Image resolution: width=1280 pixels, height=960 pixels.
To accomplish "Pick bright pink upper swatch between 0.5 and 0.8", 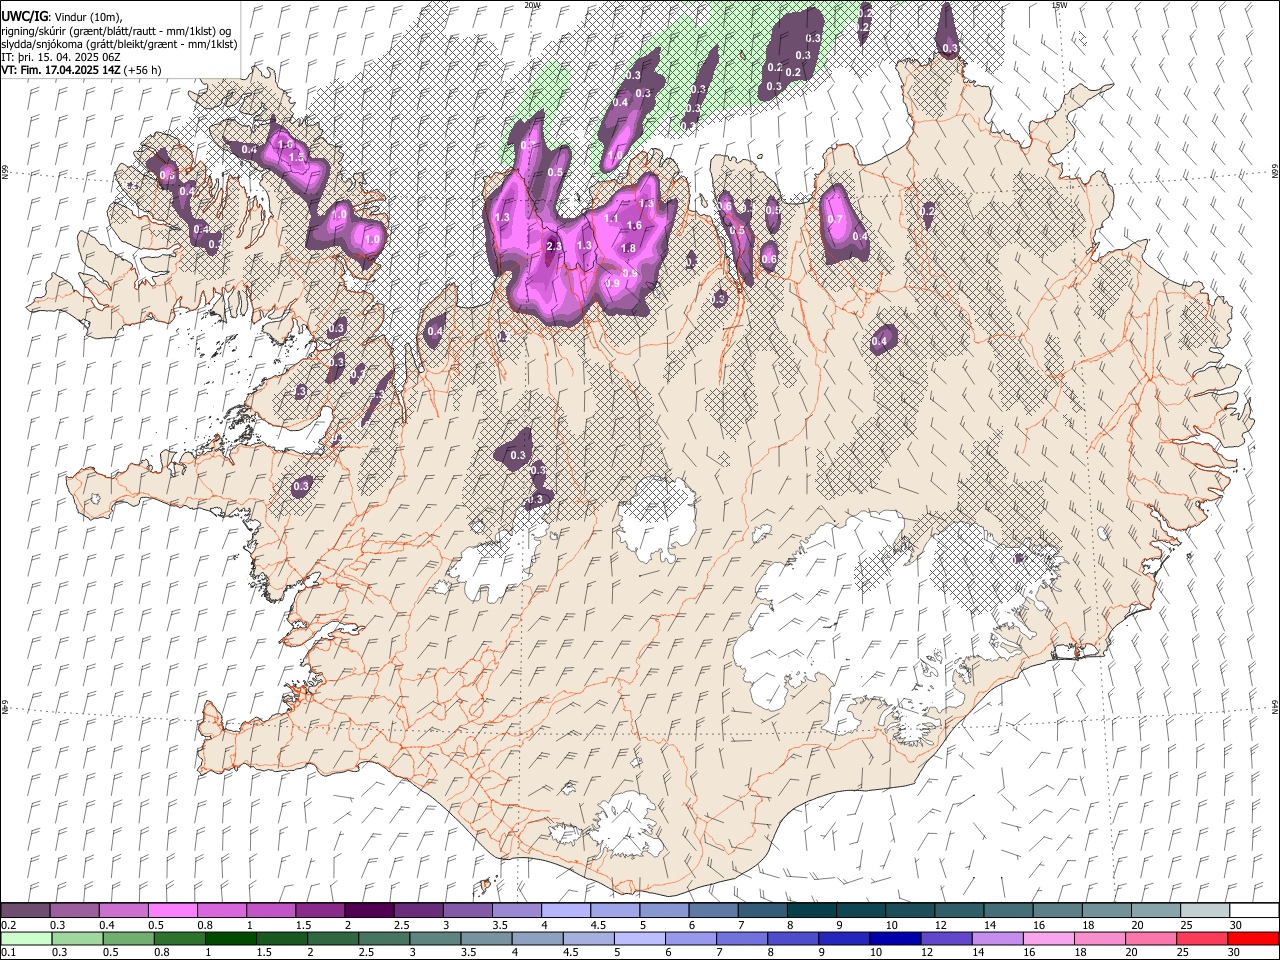I will (173, 910).
